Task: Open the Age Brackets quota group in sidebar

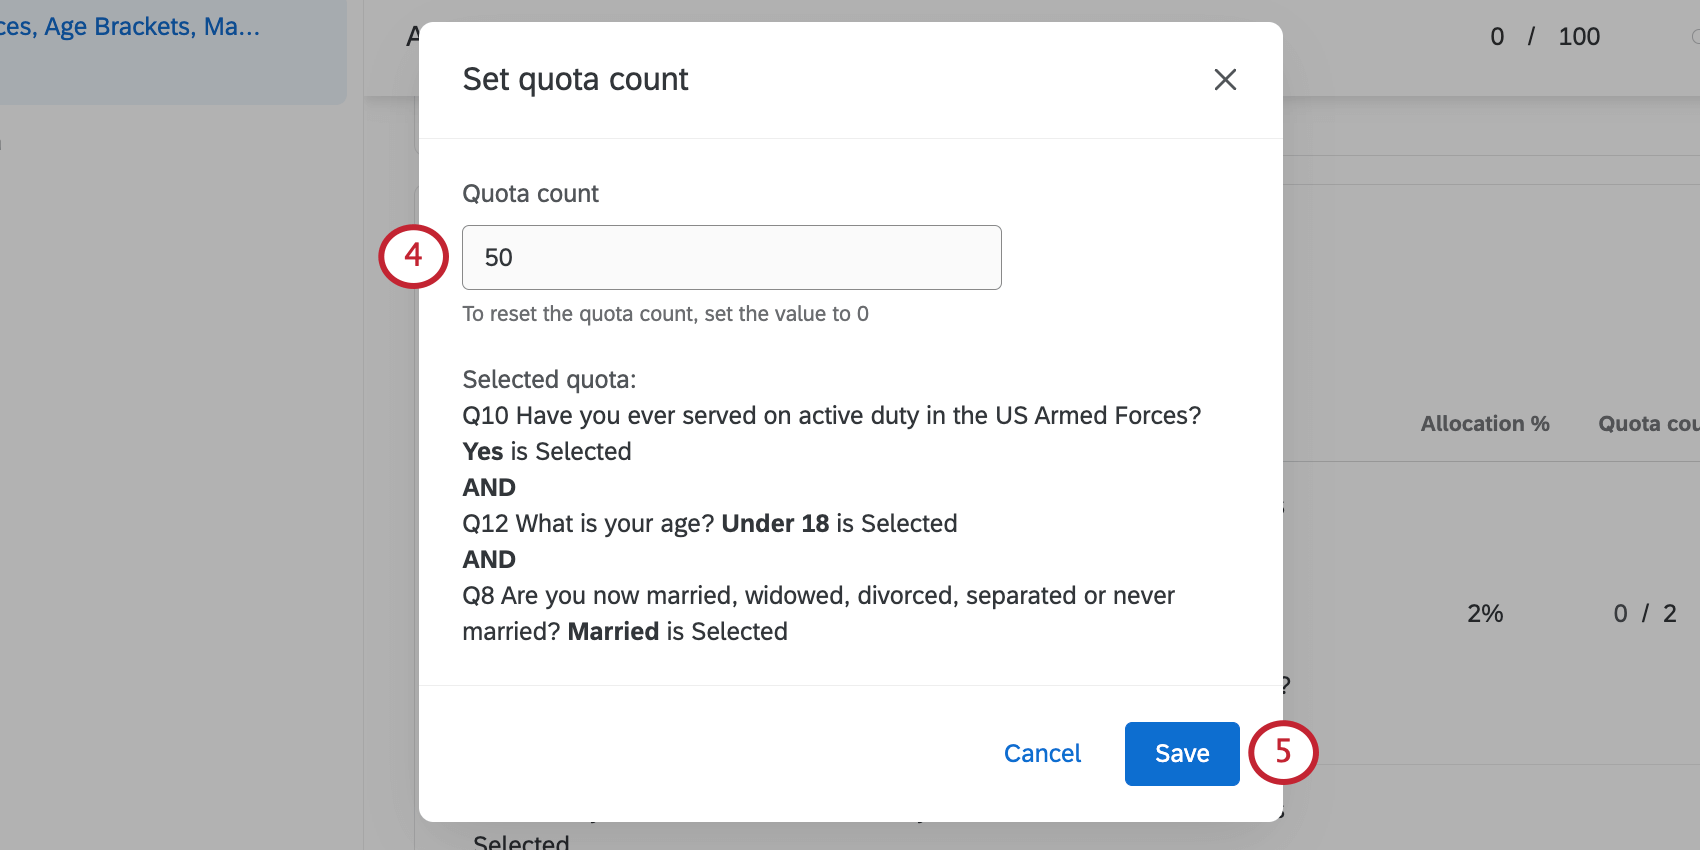Action: pos(130,27)
